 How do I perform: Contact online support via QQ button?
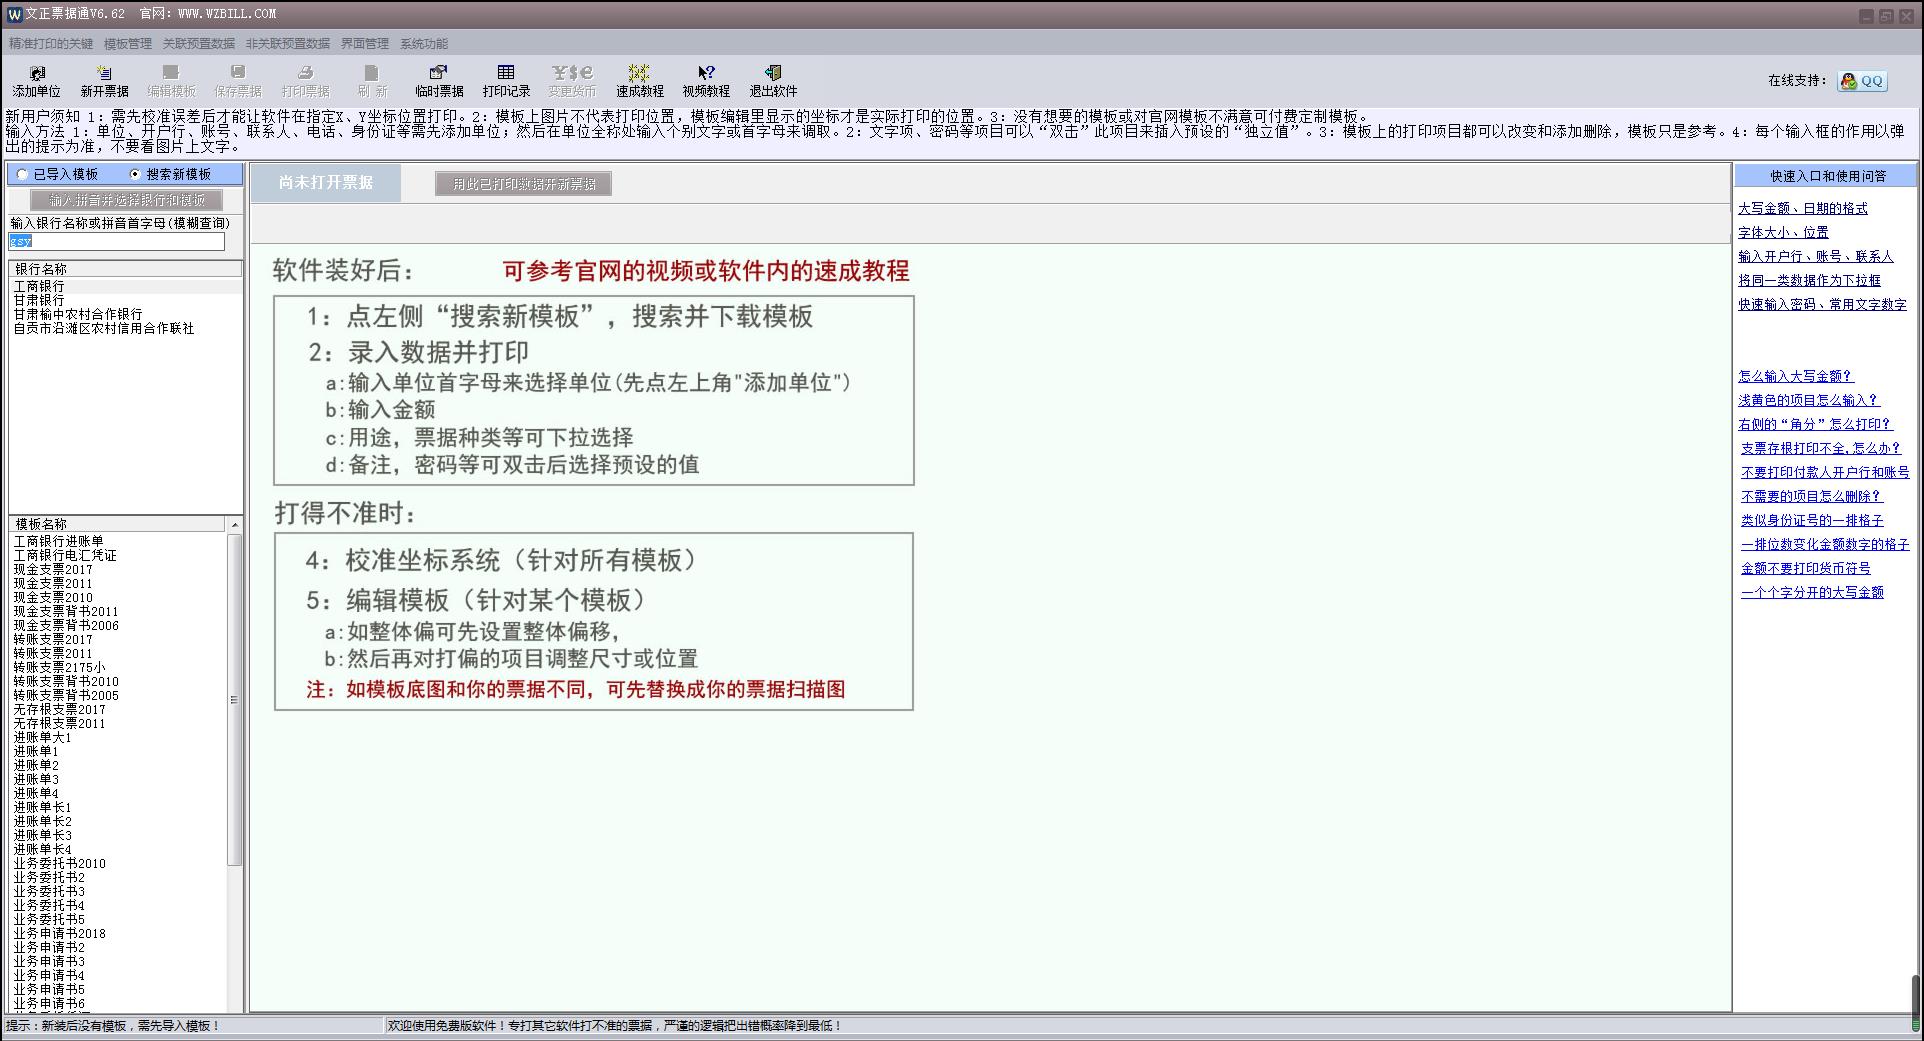pyautogui.click(x=1862, y=81)
